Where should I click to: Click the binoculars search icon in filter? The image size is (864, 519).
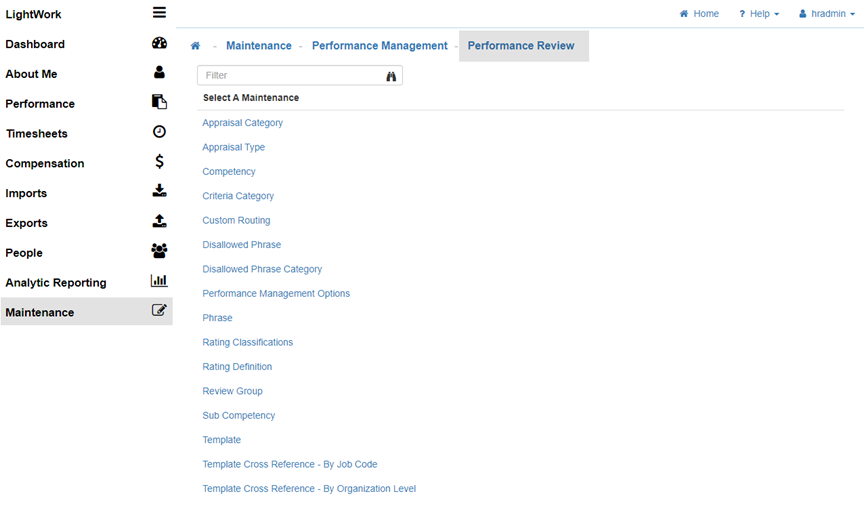click(391, 76)
